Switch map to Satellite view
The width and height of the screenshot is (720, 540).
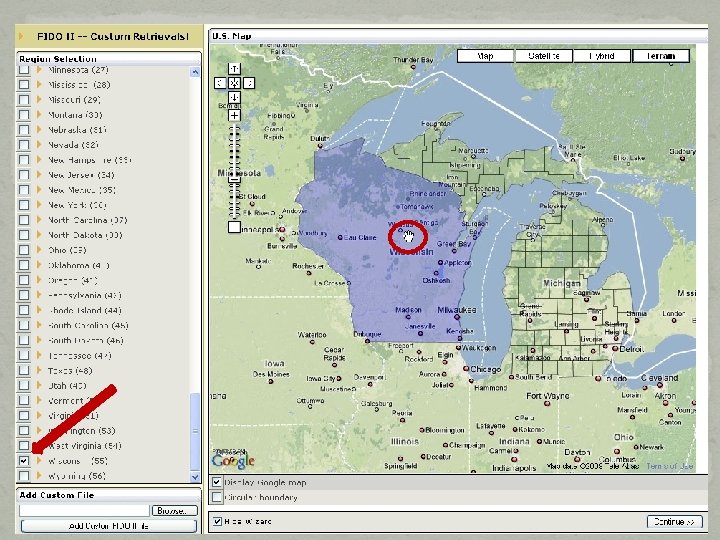coord(544,56)
